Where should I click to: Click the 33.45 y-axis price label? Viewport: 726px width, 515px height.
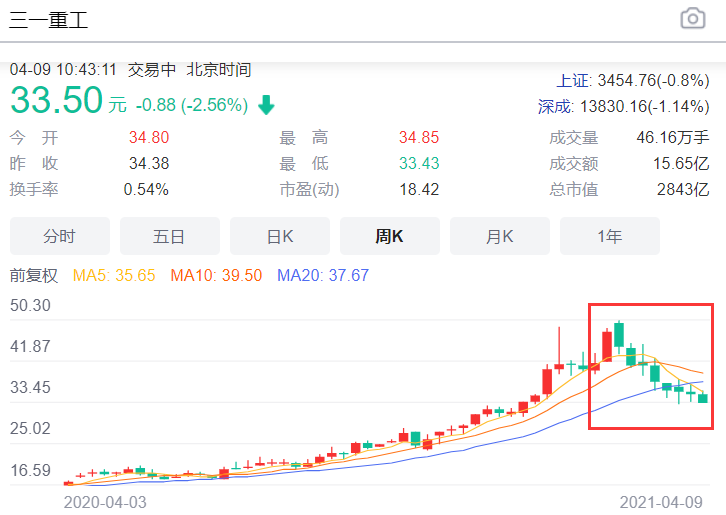[30, 387]
